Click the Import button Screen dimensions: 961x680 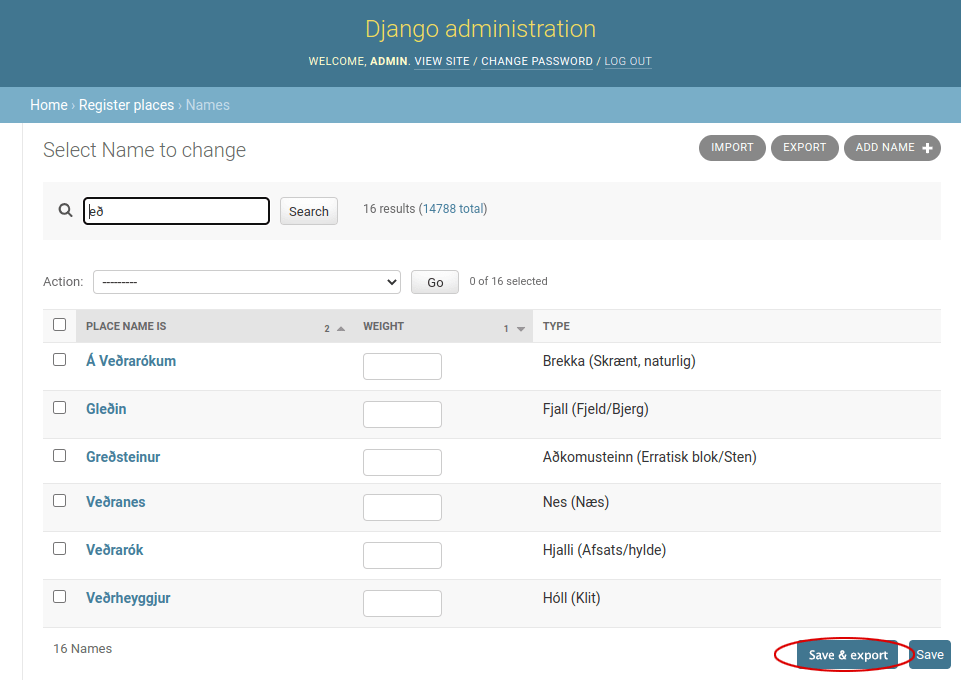point(732,148)
